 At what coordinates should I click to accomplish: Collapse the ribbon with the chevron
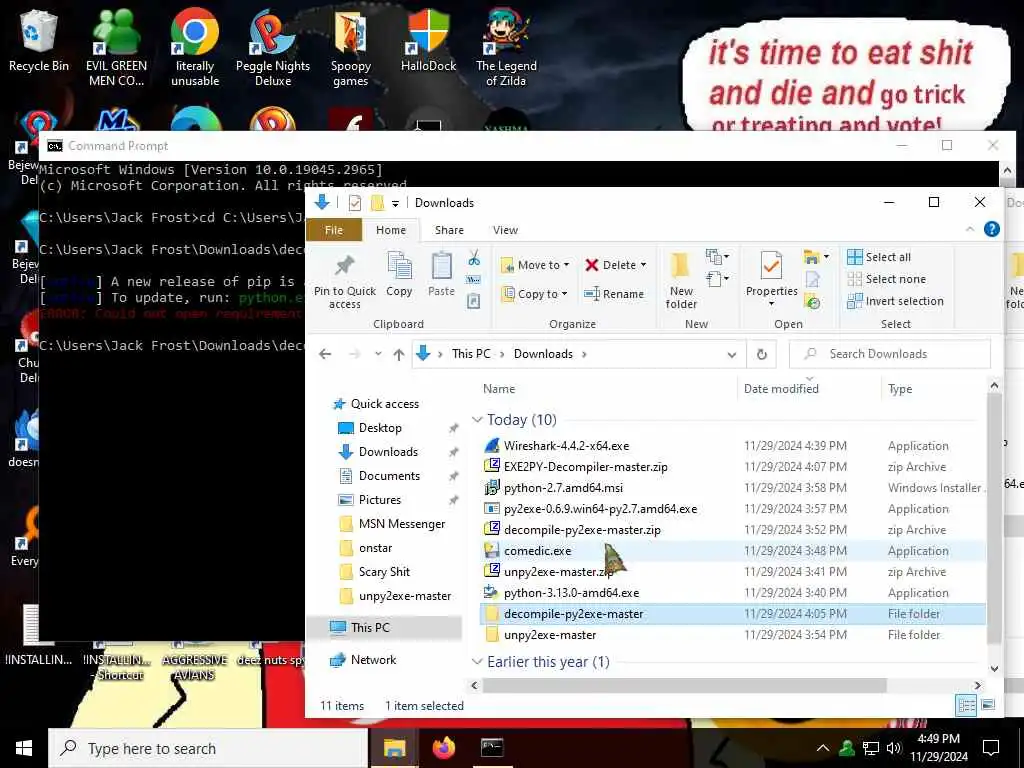970,229
